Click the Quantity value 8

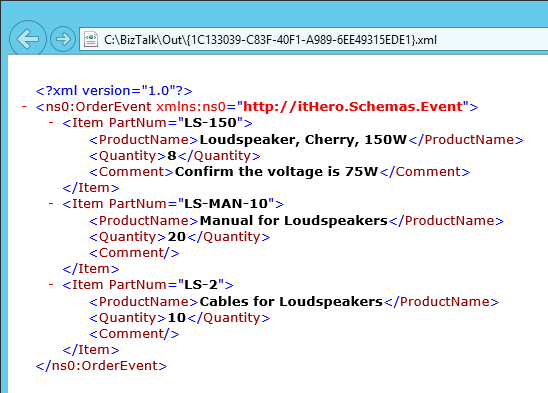[x=172, y=156]
